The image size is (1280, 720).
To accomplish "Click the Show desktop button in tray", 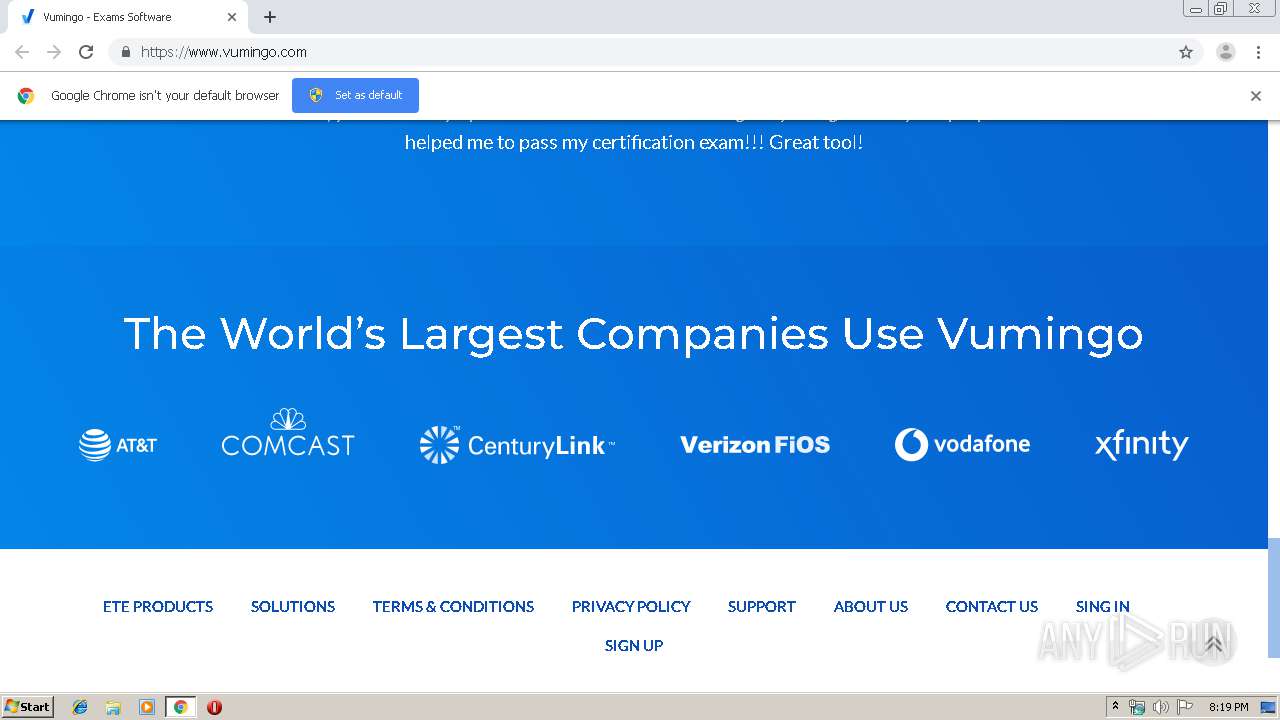I will click(1268, 707).
